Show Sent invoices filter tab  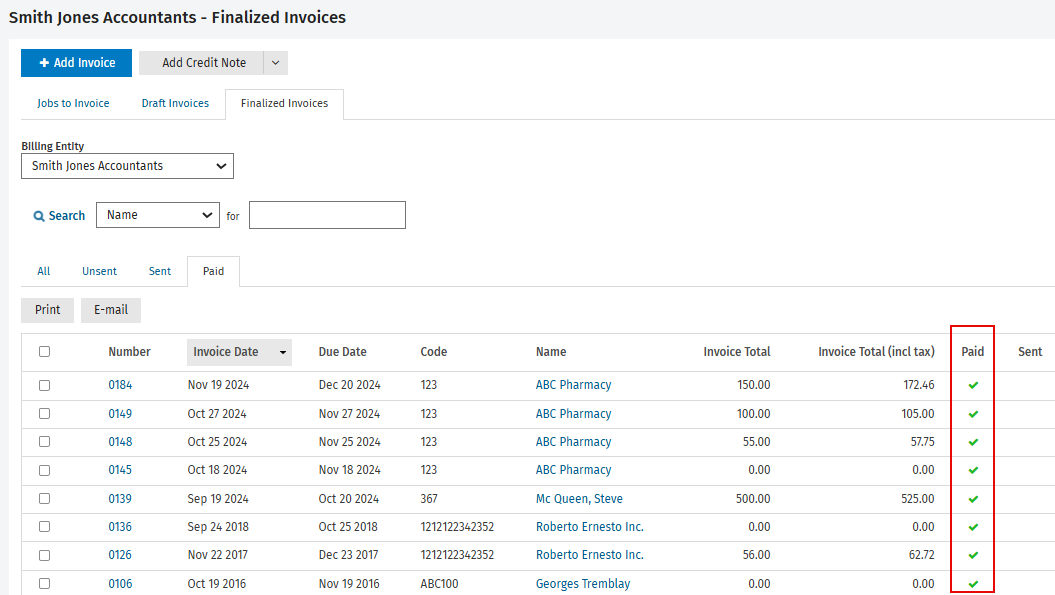(159, 271)
